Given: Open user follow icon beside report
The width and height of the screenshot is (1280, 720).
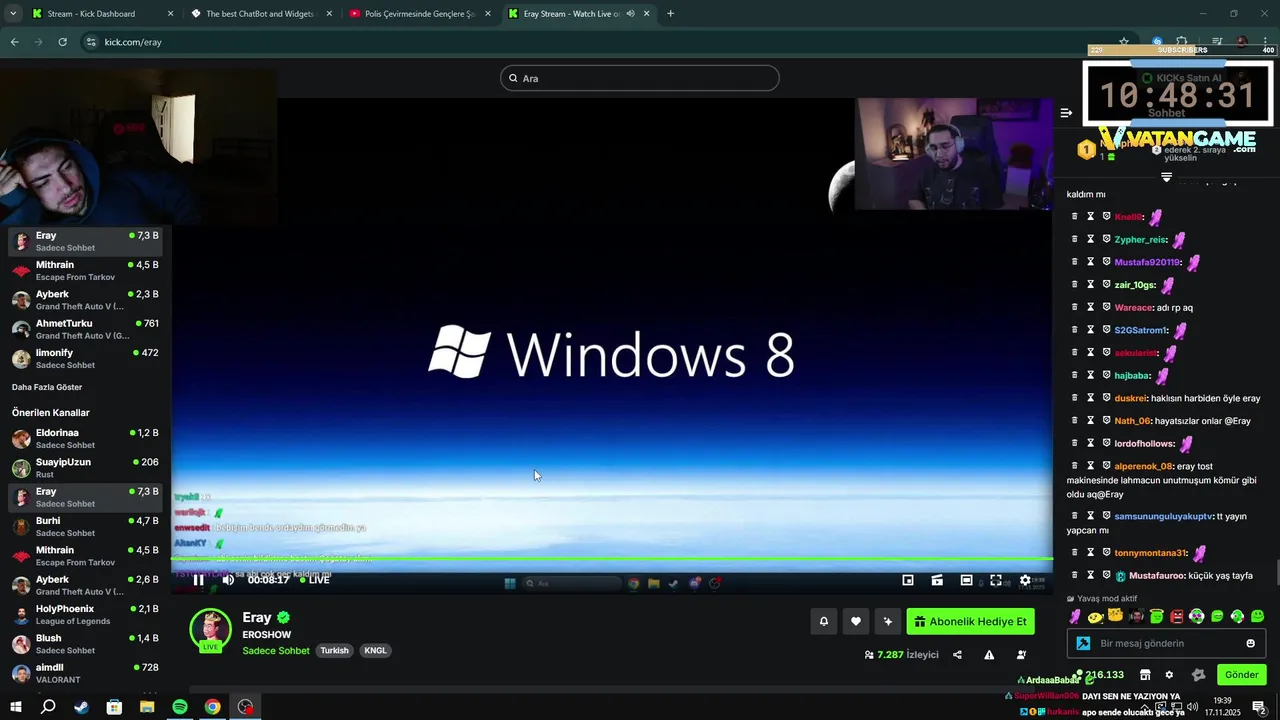Looking at the screenshot, I should [x=1021, y=655].
